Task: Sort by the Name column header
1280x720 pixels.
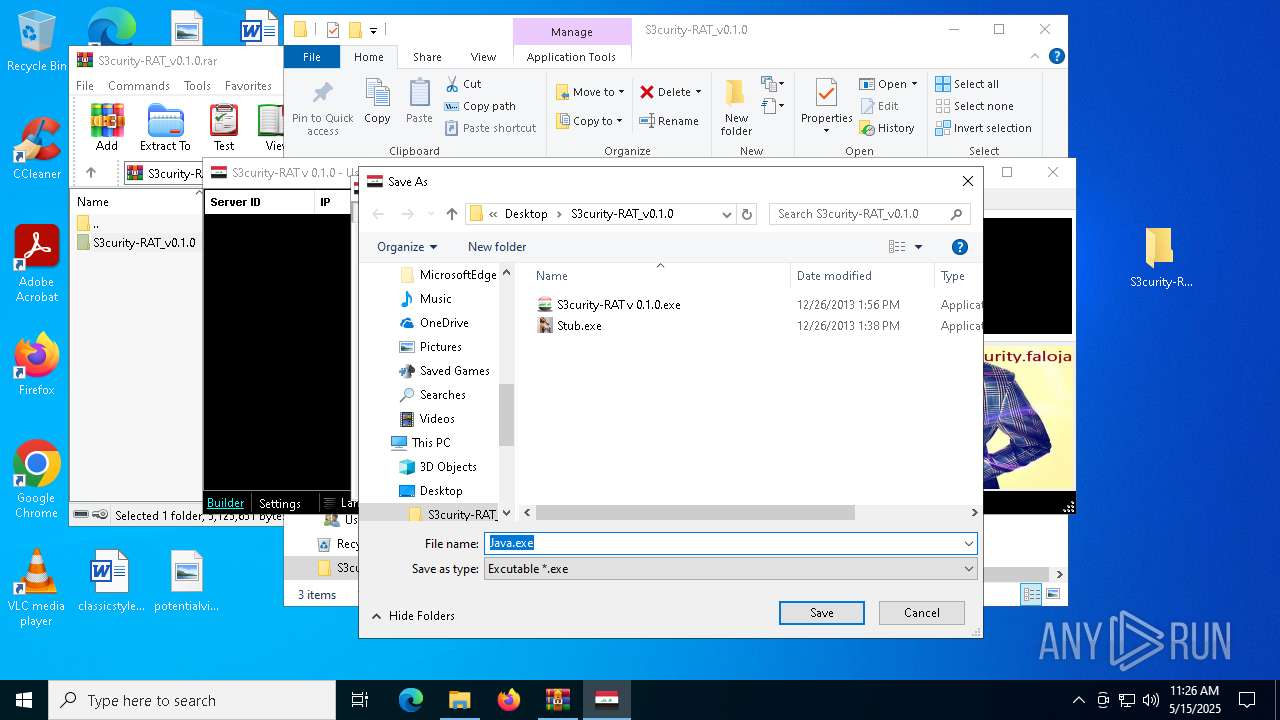Action: pyautogui.click(x=552, y=276)
